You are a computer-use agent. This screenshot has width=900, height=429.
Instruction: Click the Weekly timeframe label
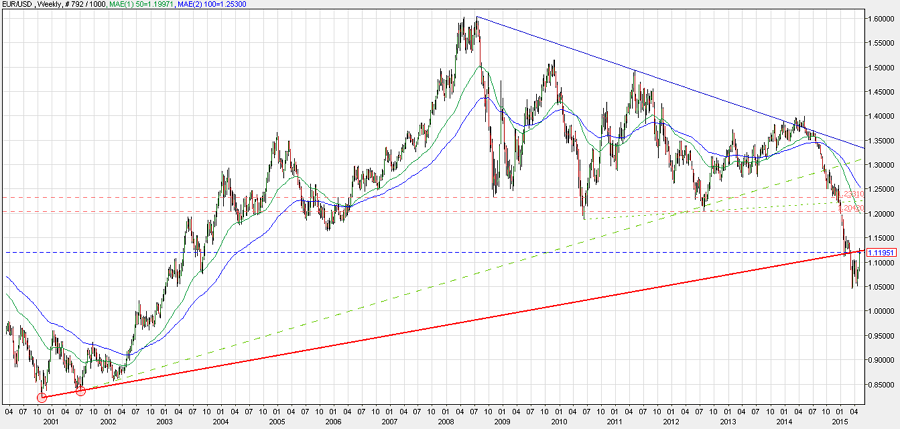pos(47,5)
